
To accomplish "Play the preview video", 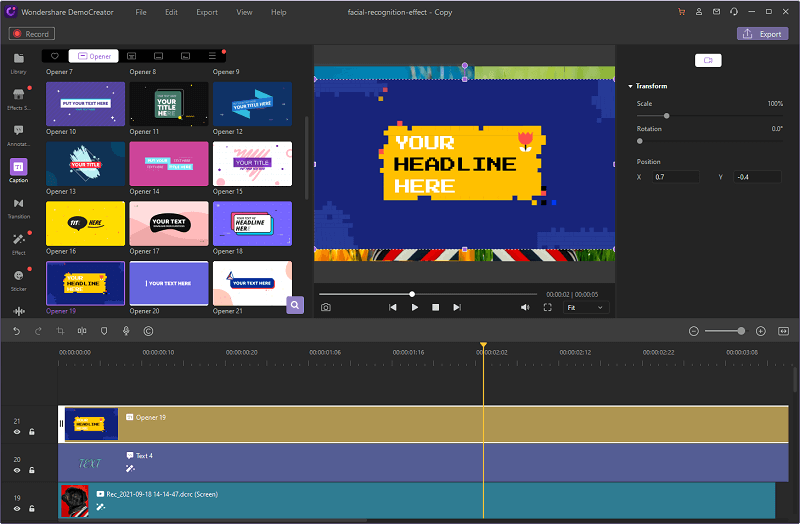I will click(x=414, y=307).
